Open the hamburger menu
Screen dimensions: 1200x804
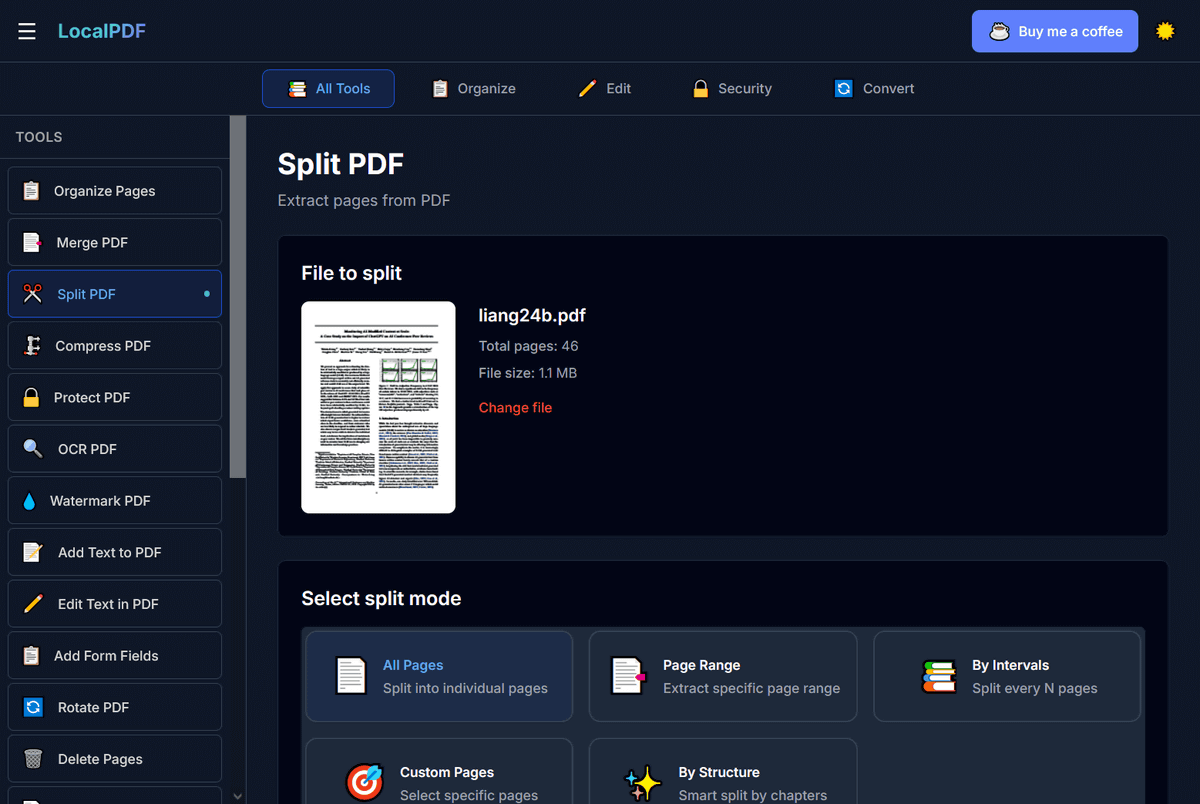coord(27,31)
